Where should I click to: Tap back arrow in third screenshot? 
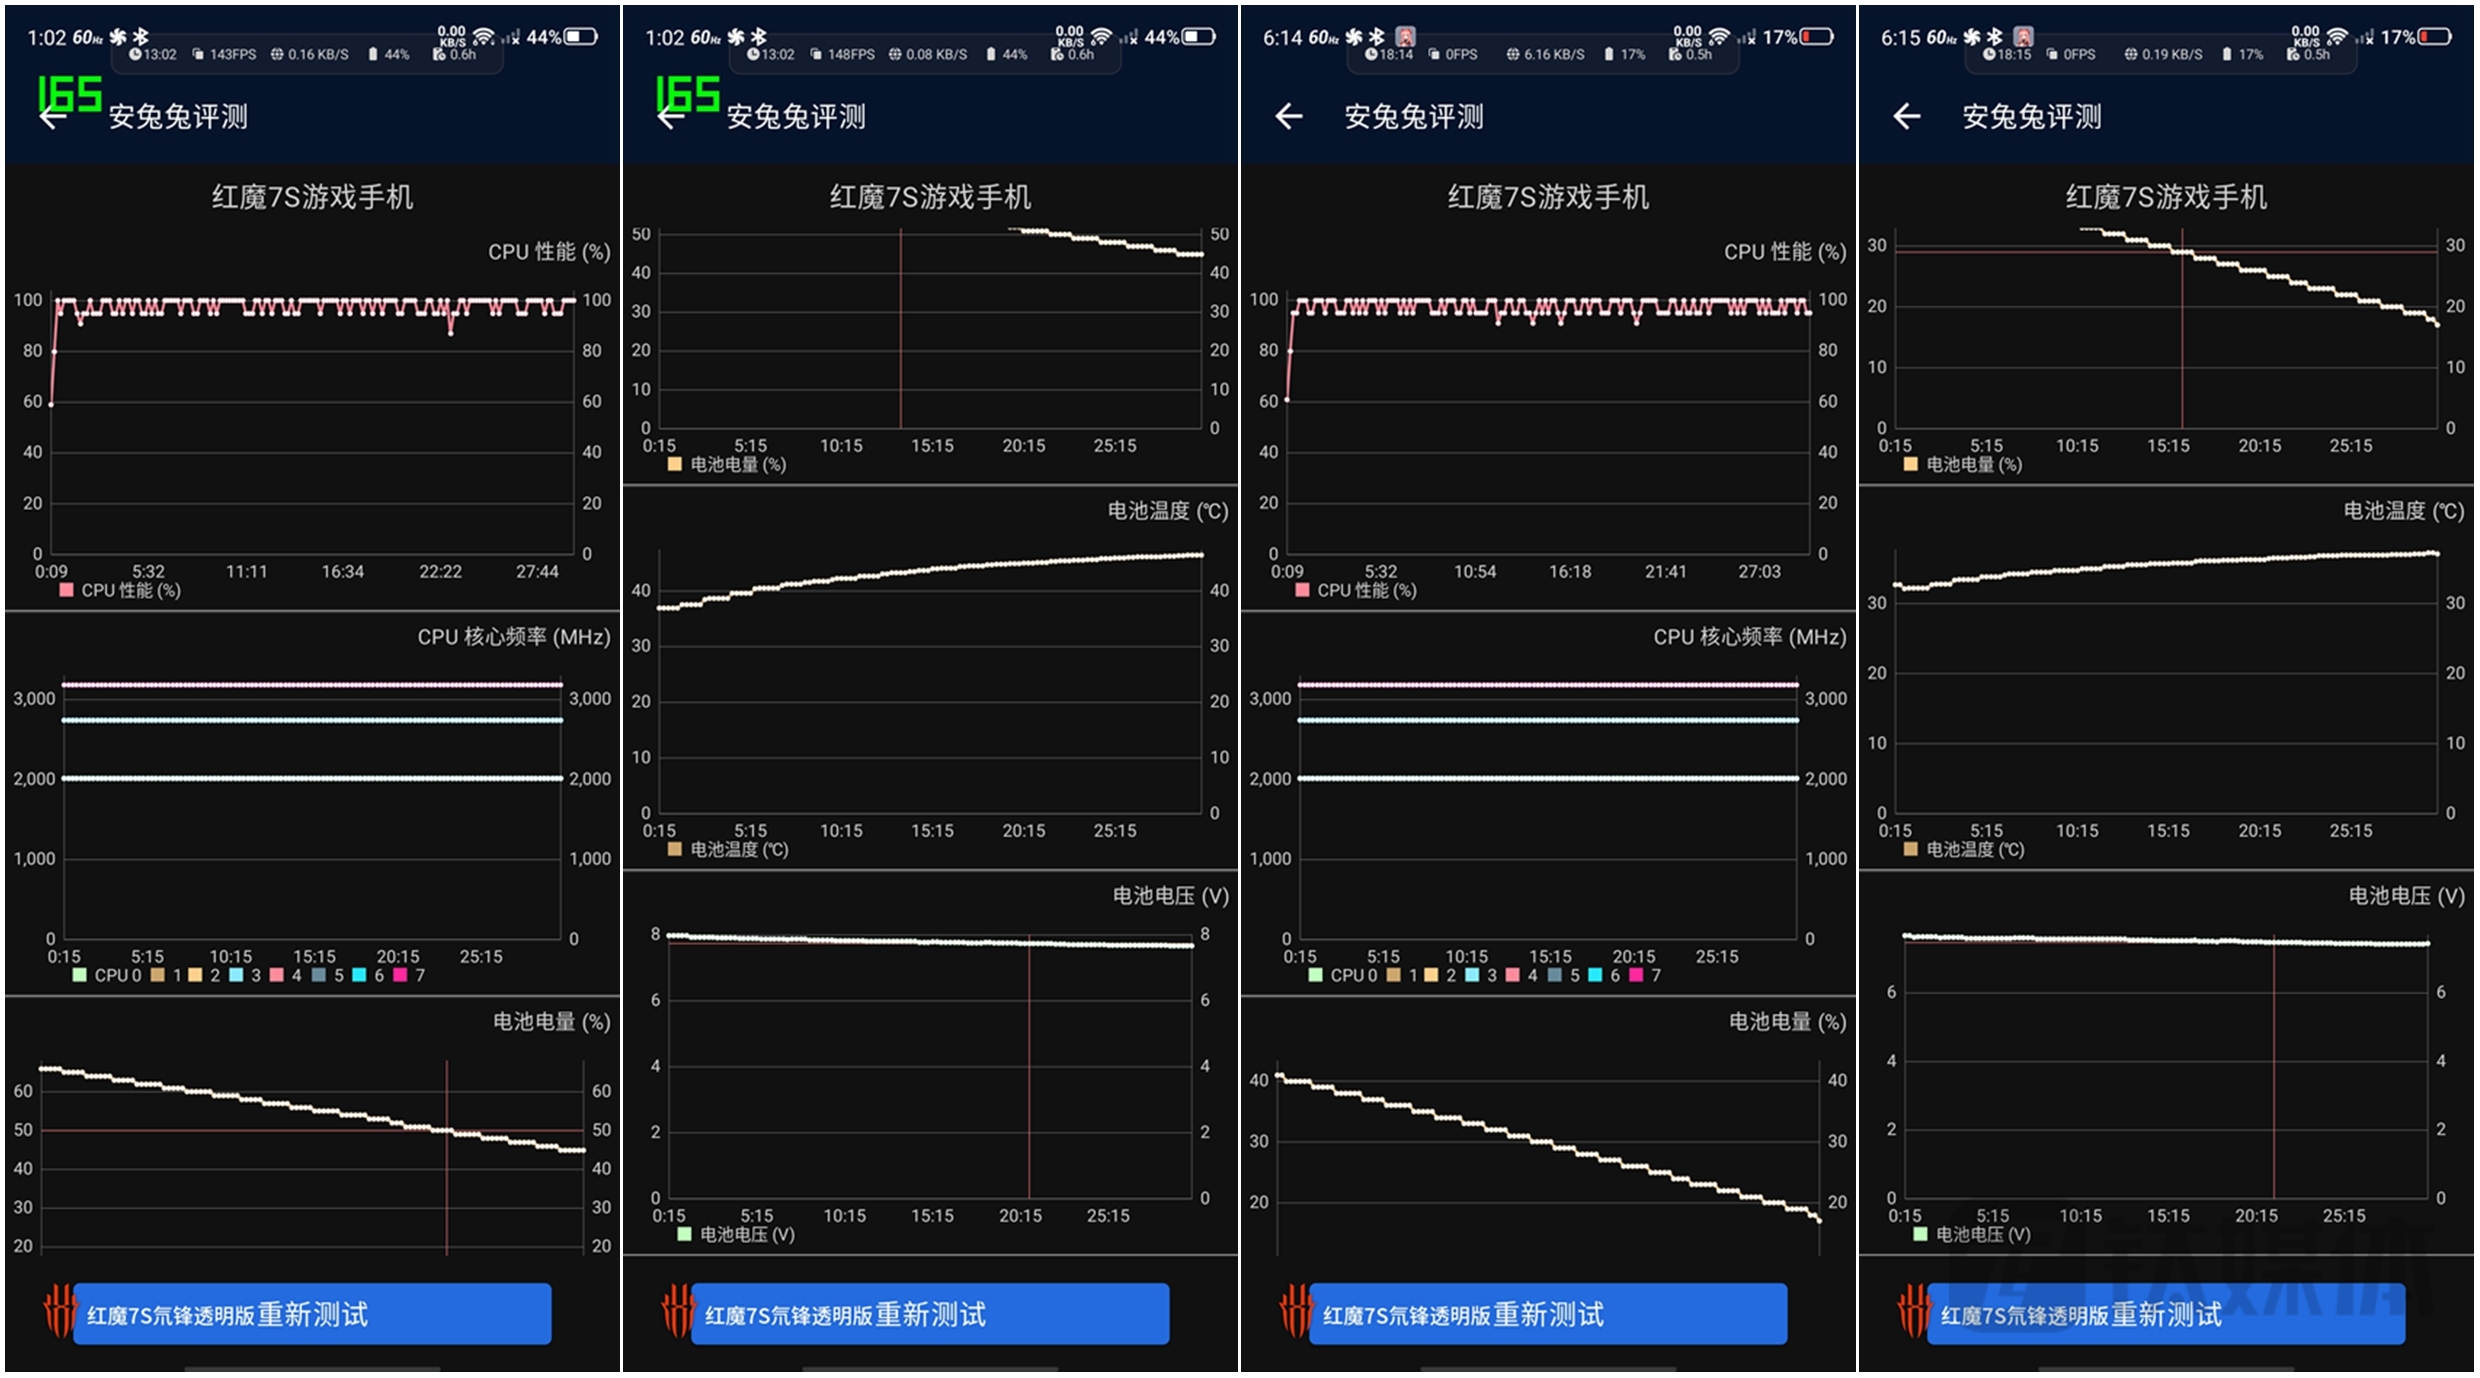tap(1288, 117)
